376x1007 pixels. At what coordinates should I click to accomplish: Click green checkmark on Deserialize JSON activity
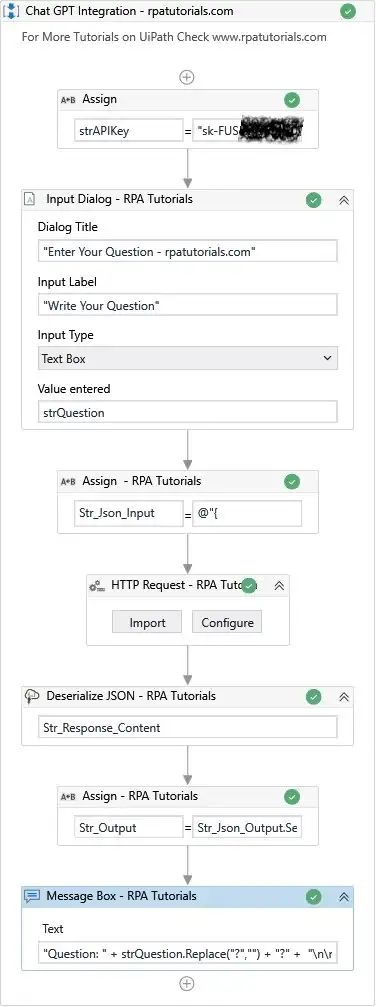click(x=313, y=697)
